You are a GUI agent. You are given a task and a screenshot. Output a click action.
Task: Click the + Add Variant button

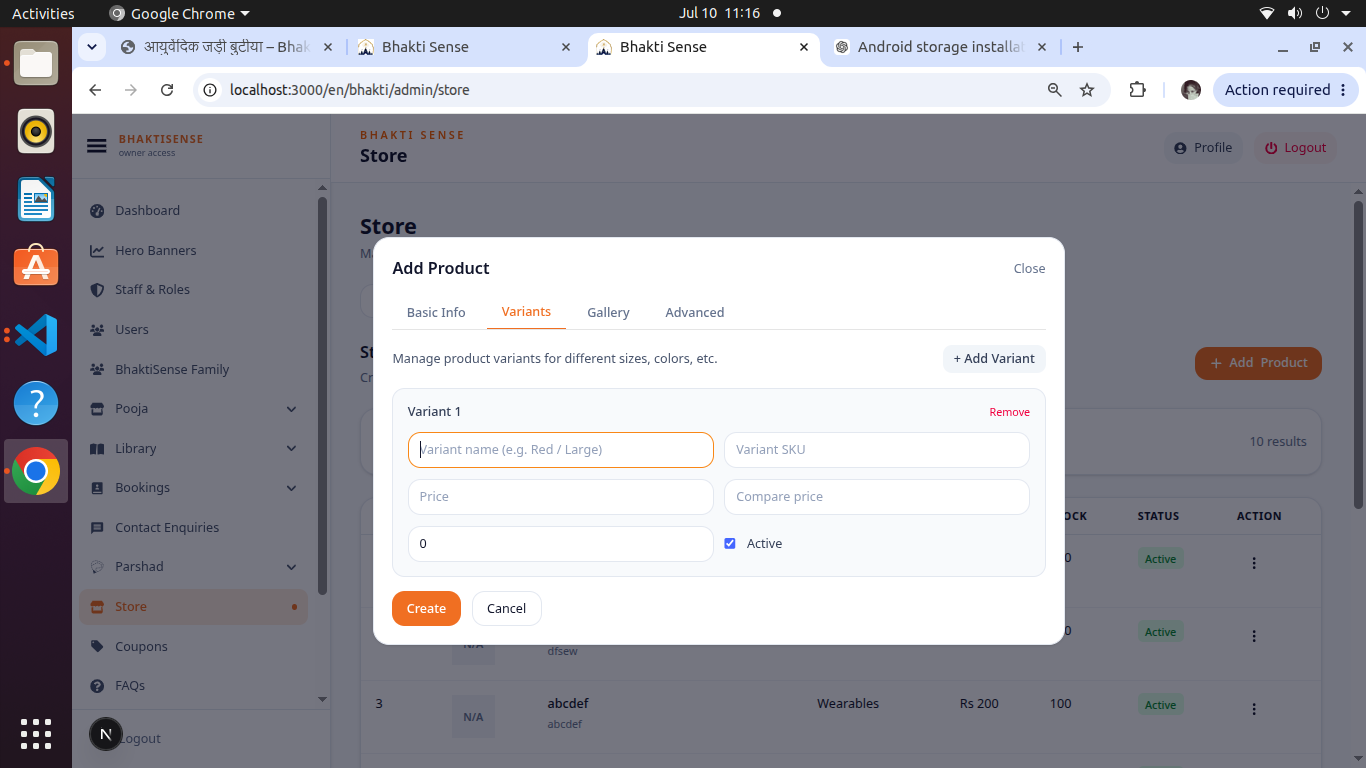point(994,359)
